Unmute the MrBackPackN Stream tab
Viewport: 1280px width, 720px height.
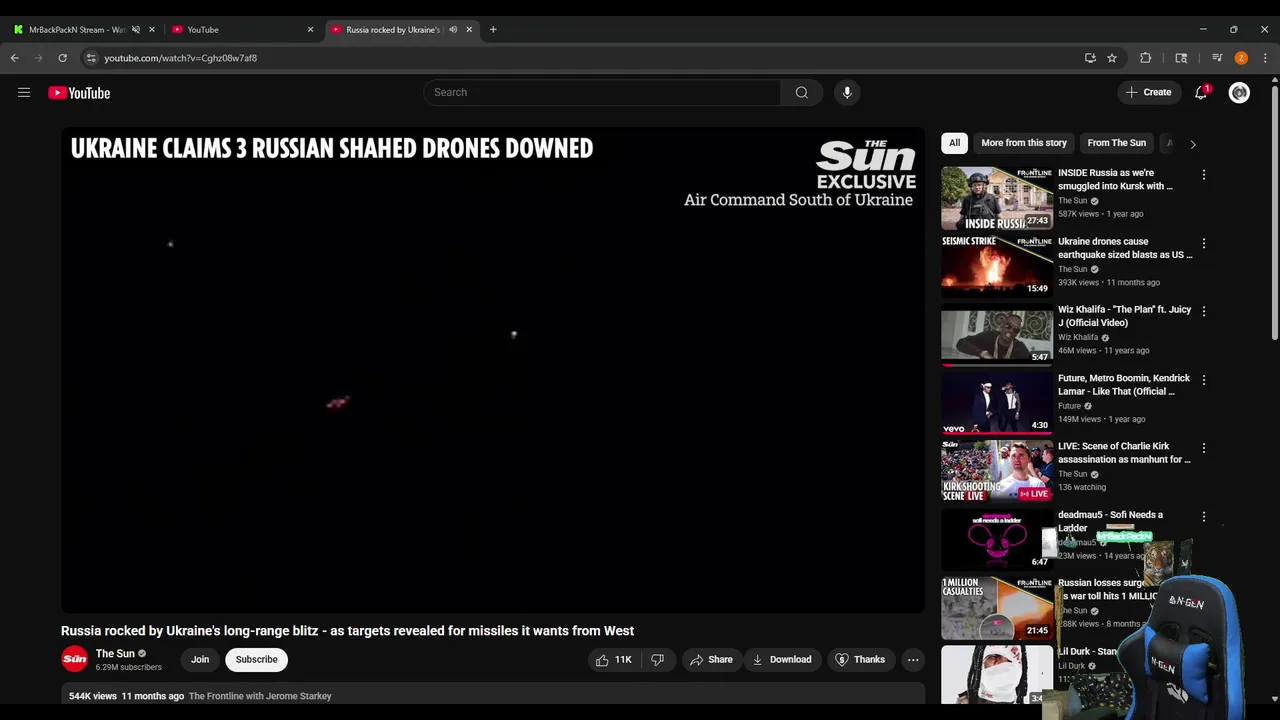[136, 30]
